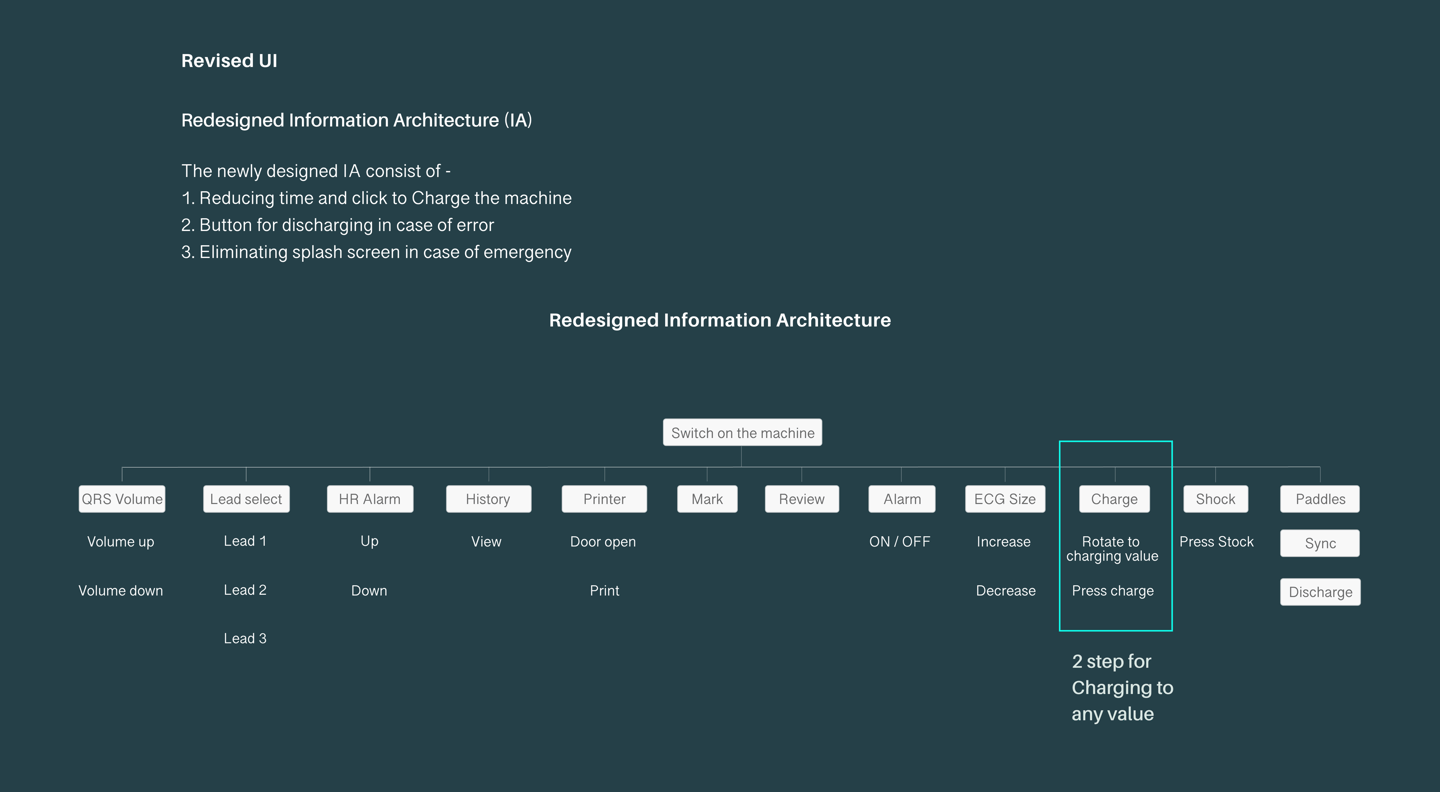
Task: Select the Door open label under Printer
Action: [x=603, y=542]
